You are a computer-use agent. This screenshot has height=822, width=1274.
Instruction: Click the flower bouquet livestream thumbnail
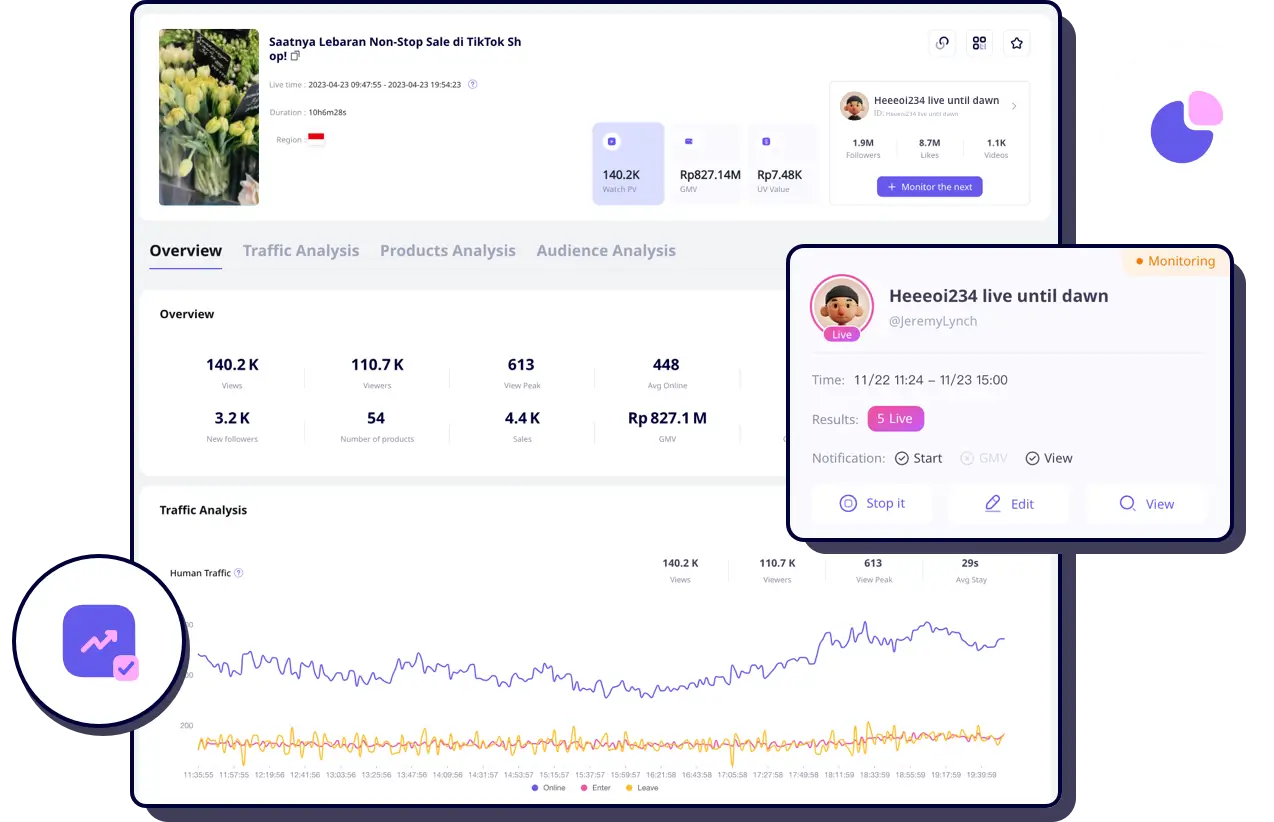tap(208, 117)
